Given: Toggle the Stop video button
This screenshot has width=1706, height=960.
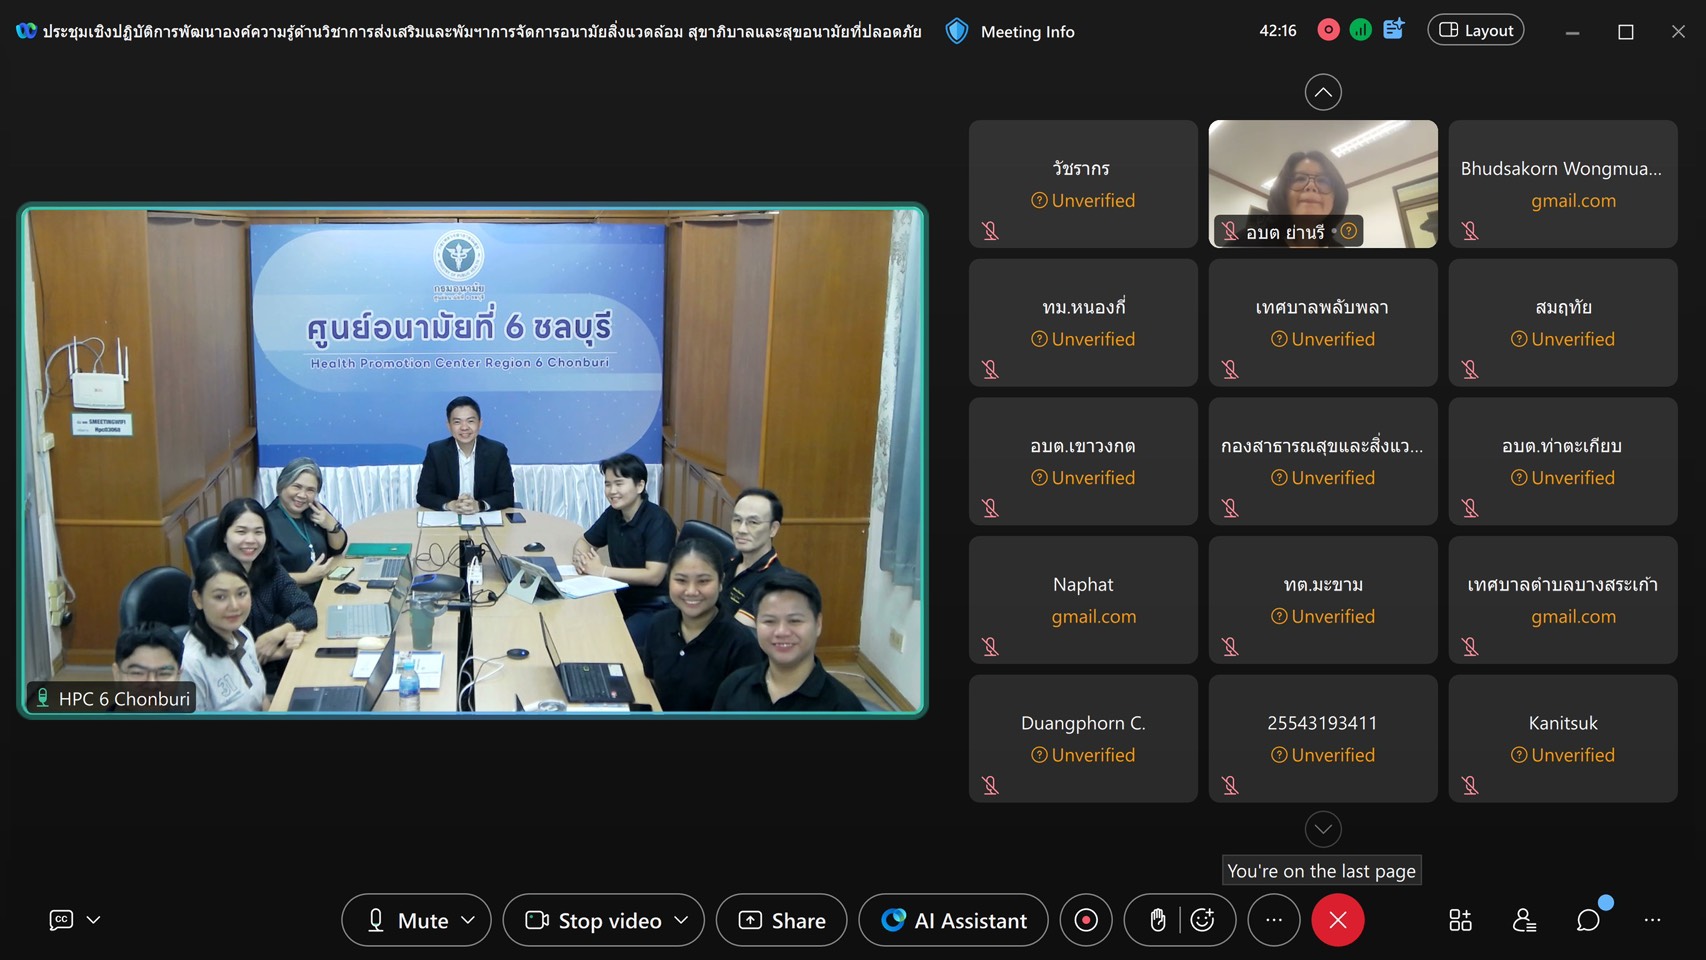Looking at the screenshot, I should (x=594, y=920).
